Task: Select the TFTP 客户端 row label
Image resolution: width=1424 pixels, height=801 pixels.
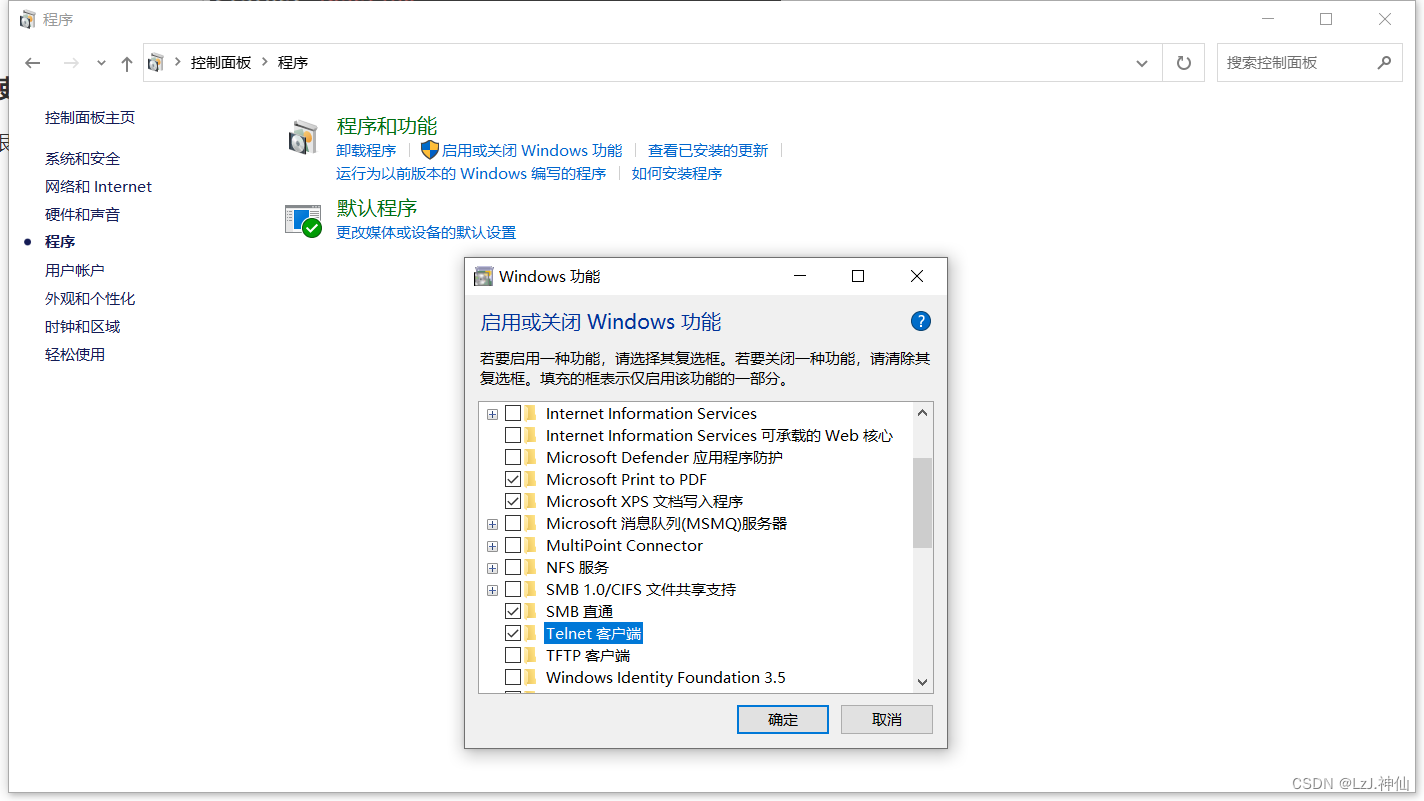Action: pos(588,655)
